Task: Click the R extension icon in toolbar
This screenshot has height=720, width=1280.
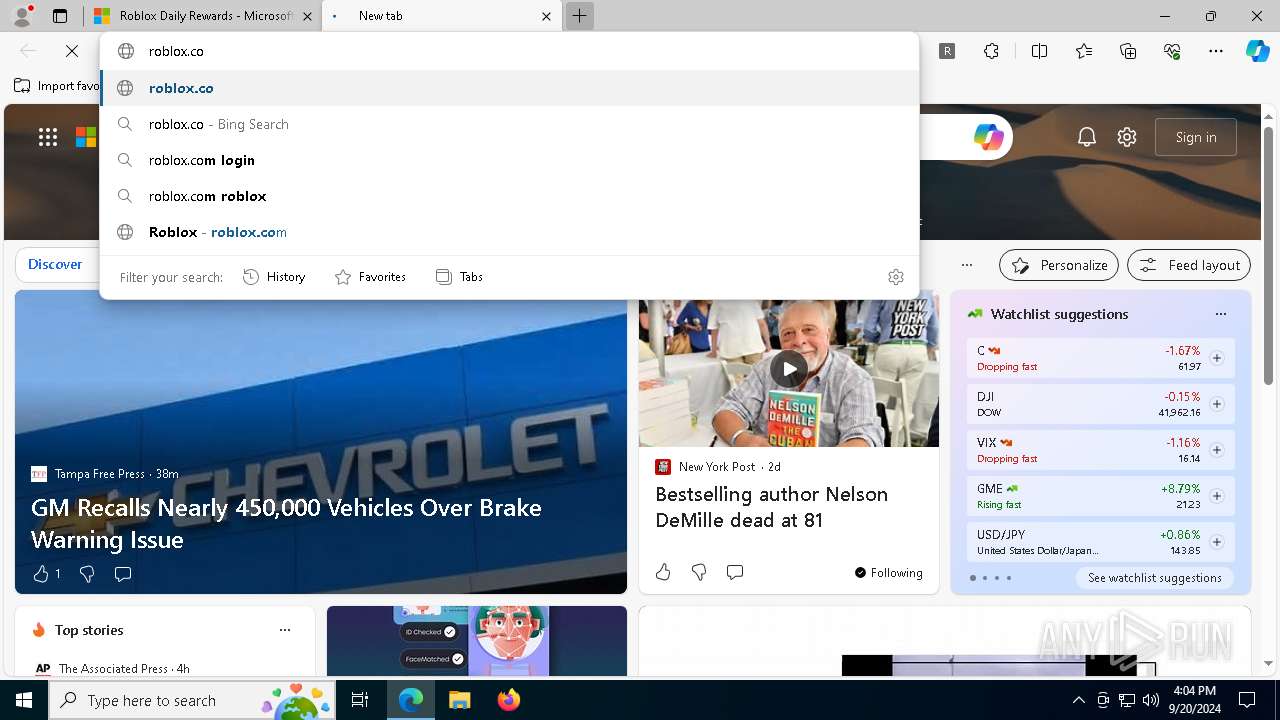Action: click(x=947, y=51)
